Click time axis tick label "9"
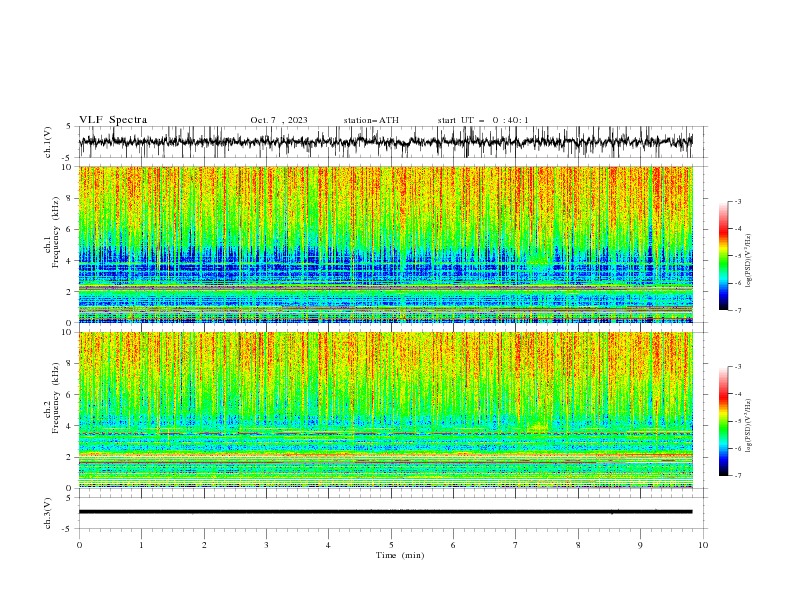 click(x=640, y=545)
